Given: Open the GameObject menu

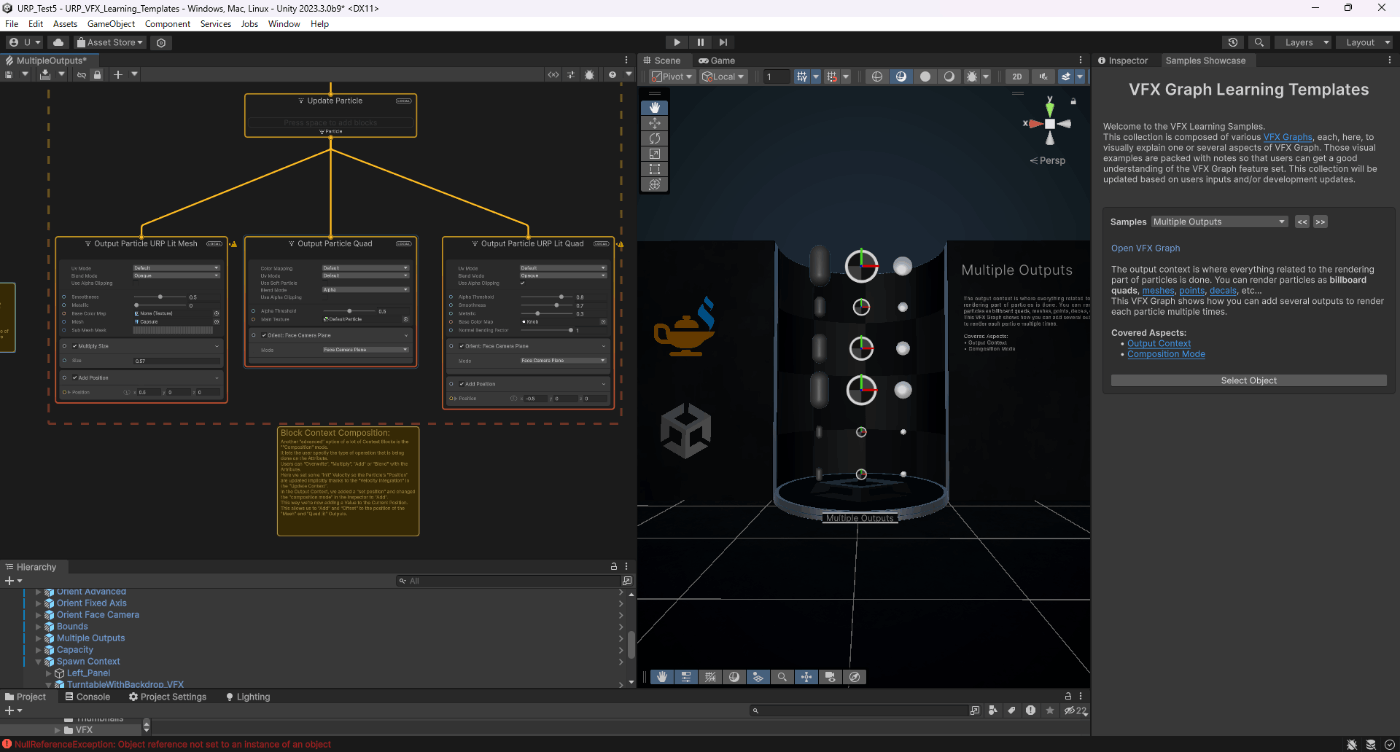Looking at the screenshot, I should click(110, 23).
